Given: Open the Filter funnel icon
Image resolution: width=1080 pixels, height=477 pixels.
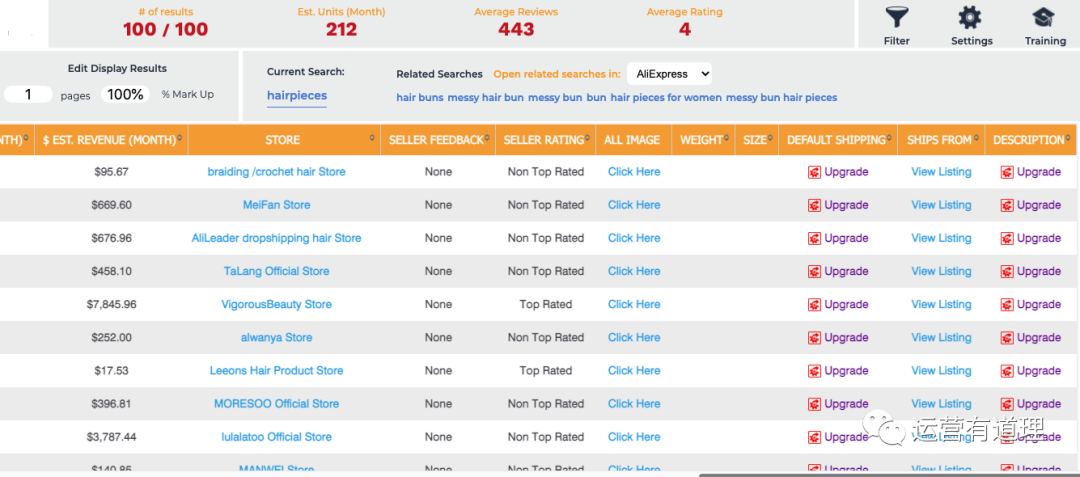Looking at the screenshot, I should (896, 18).
